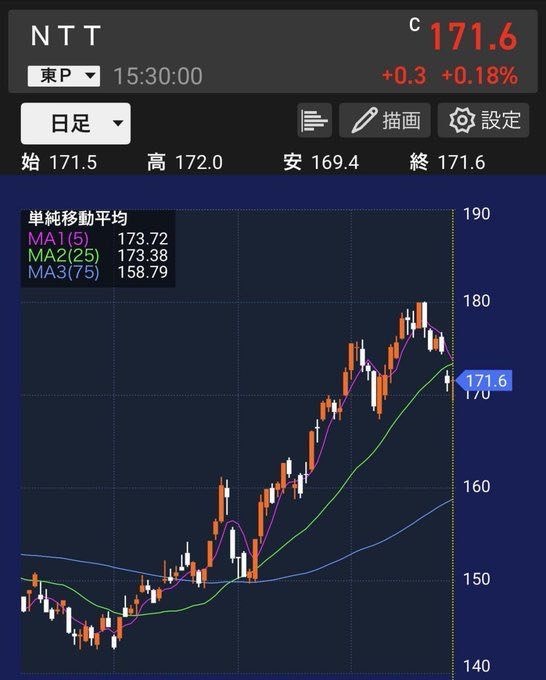This screenshot has width=546, height=680.
Task: Tap the +0.3 price change value
Action: 404,75
